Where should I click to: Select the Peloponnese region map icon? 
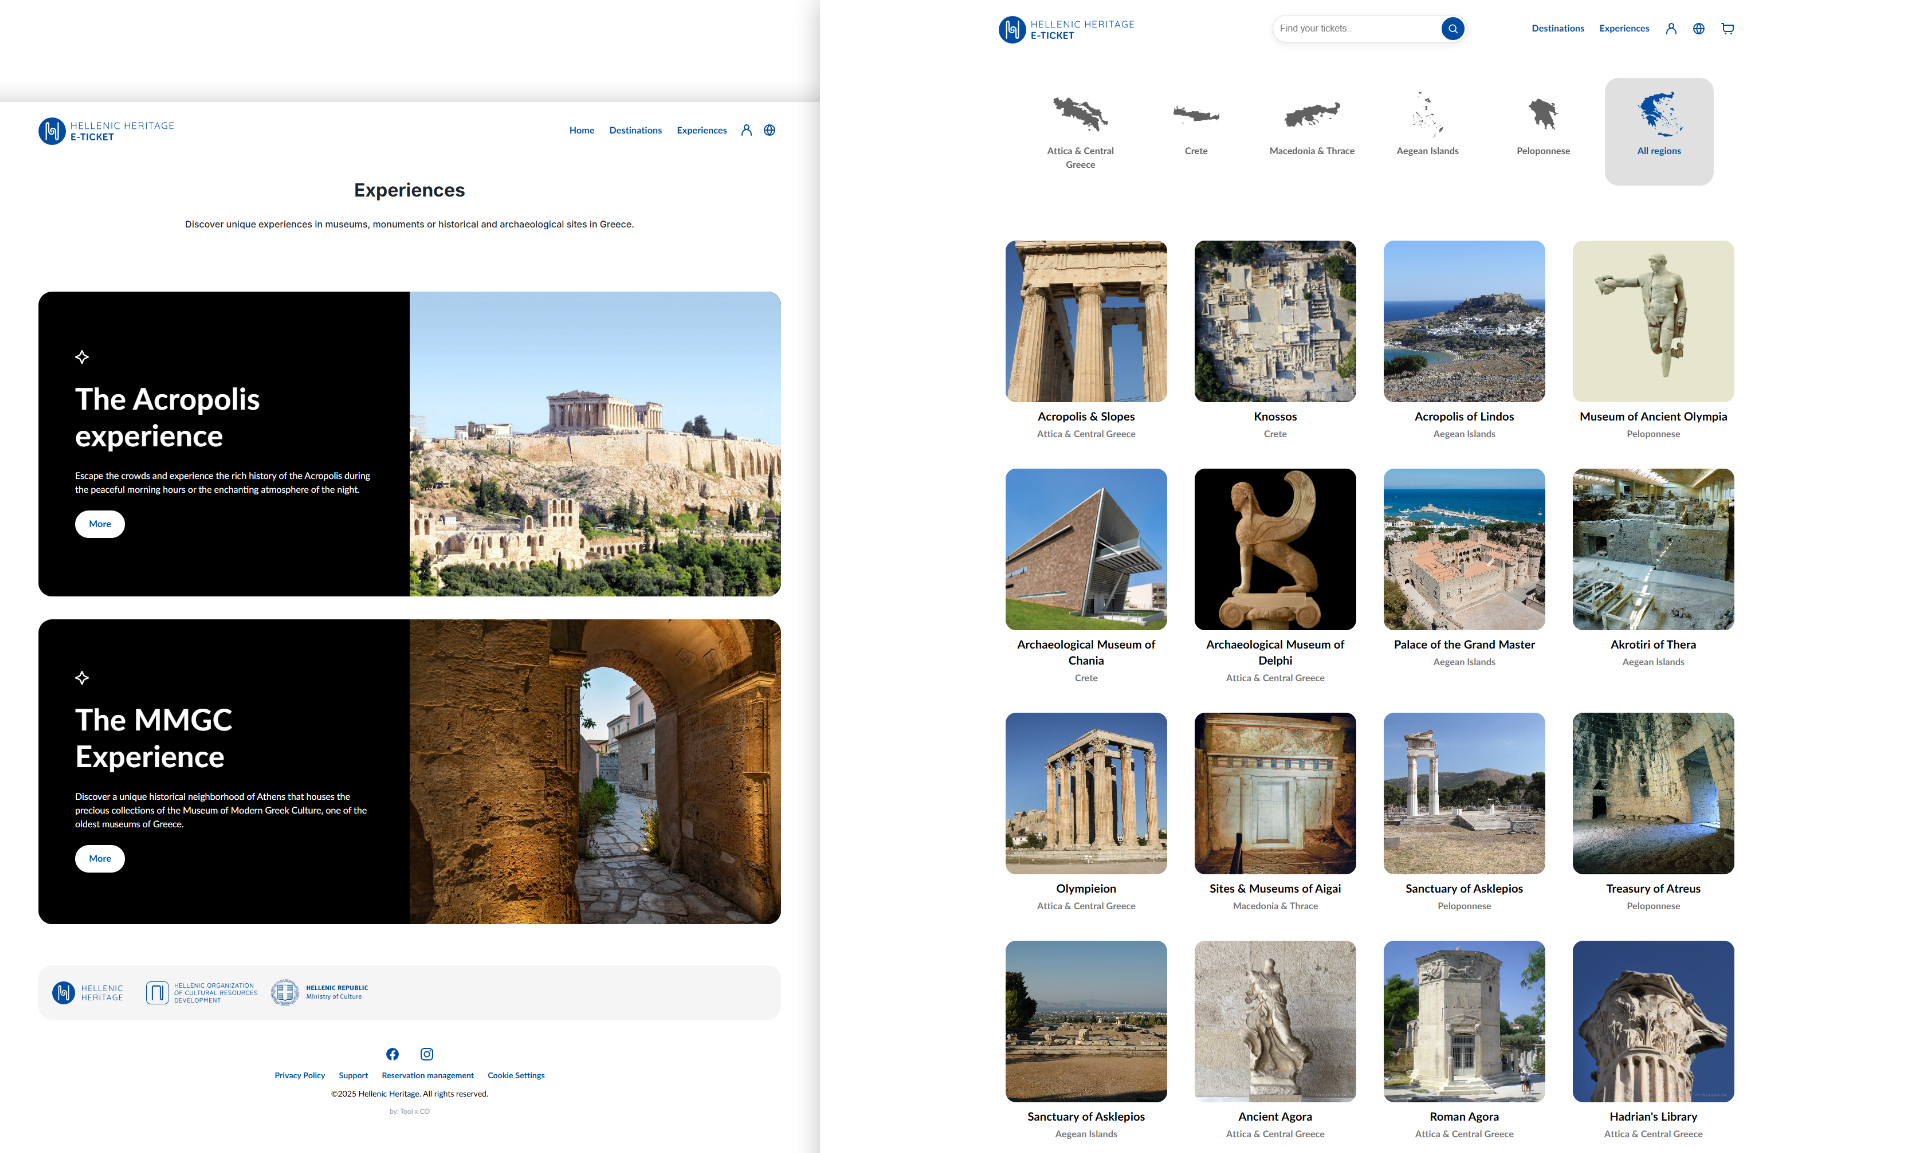[1543, 116]
